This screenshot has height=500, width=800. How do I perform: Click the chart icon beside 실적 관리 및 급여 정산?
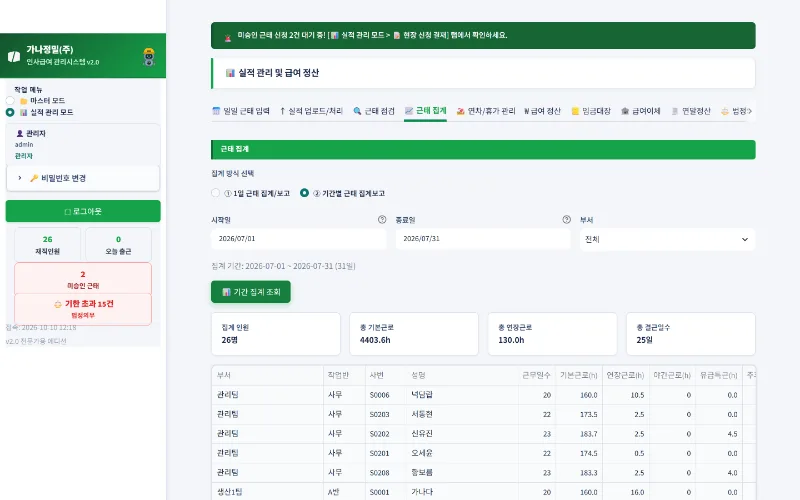coord(230,73)
